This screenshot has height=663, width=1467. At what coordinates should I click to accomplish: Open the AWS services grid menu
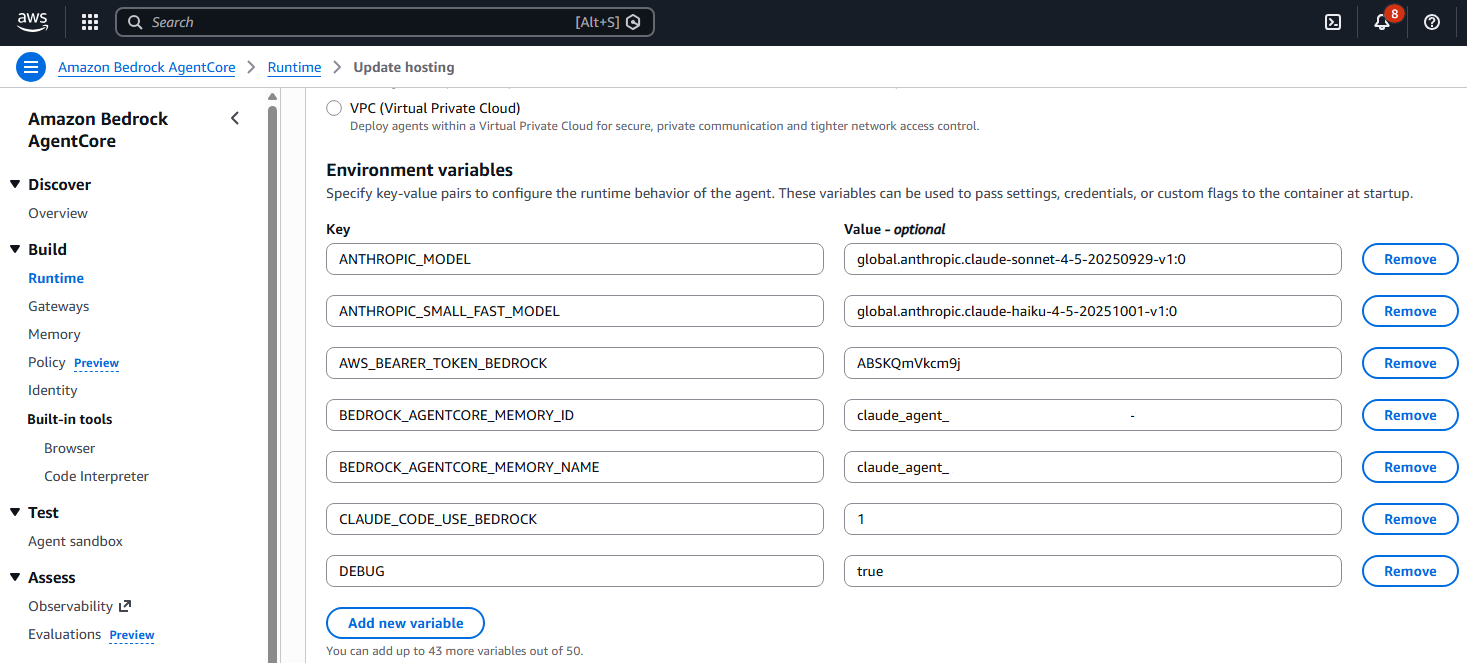click(90, 22)
